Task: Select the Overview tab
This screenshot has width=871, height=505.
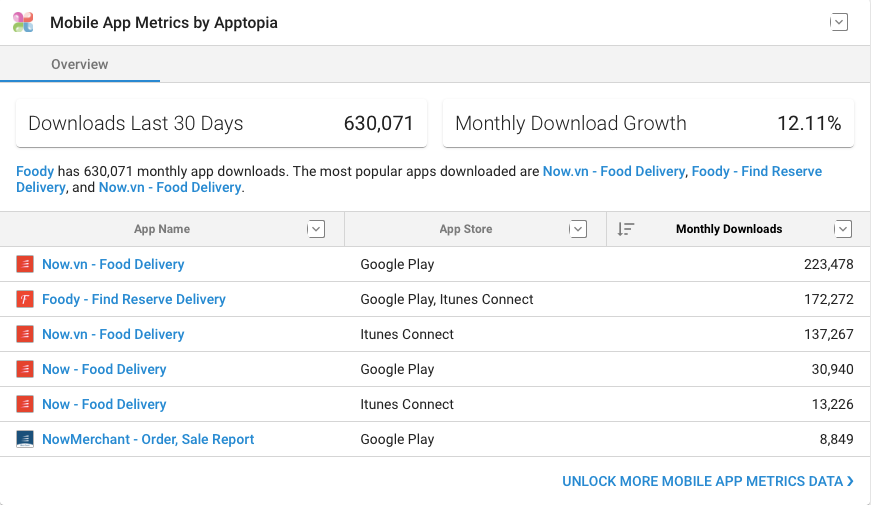Action: point(79,64)
